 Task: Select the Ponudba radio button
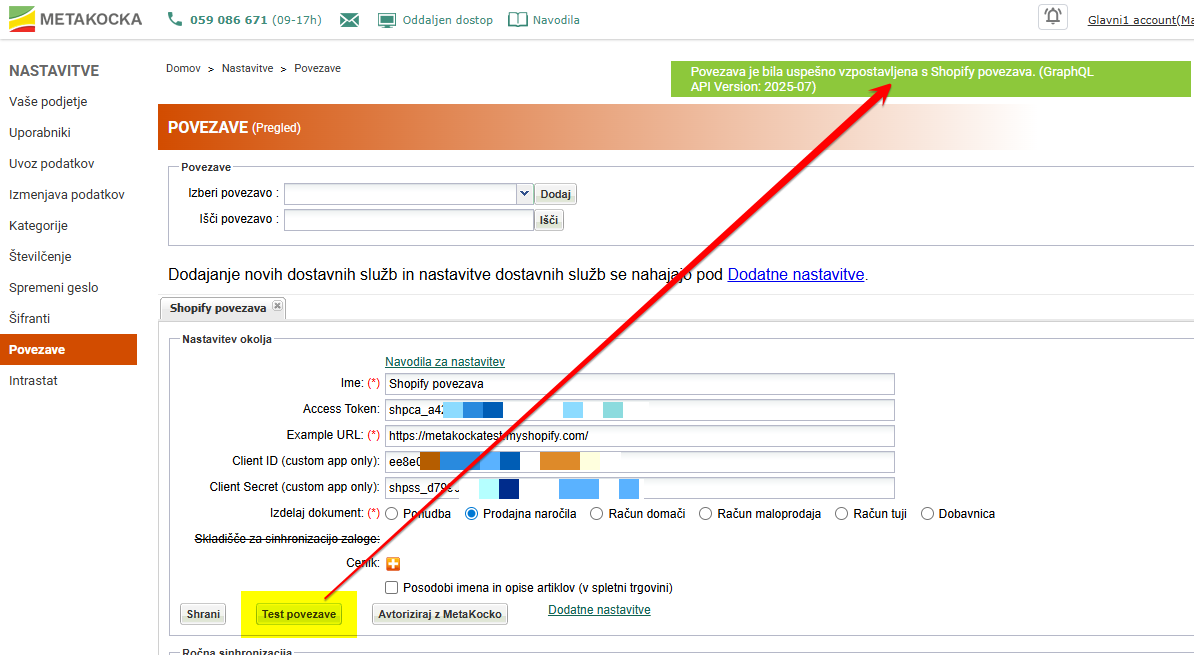pos(391,514)
